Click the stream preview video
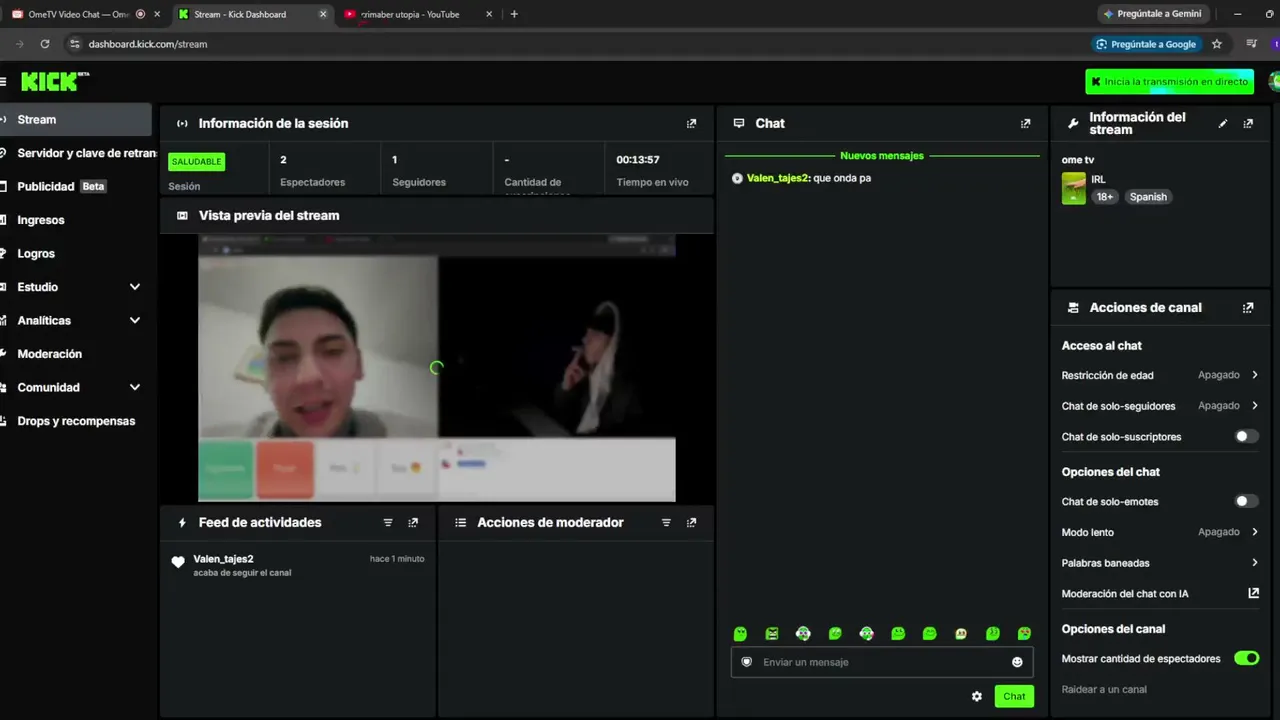The height and width of the screenshot is (720, 1280). [437, 368]
